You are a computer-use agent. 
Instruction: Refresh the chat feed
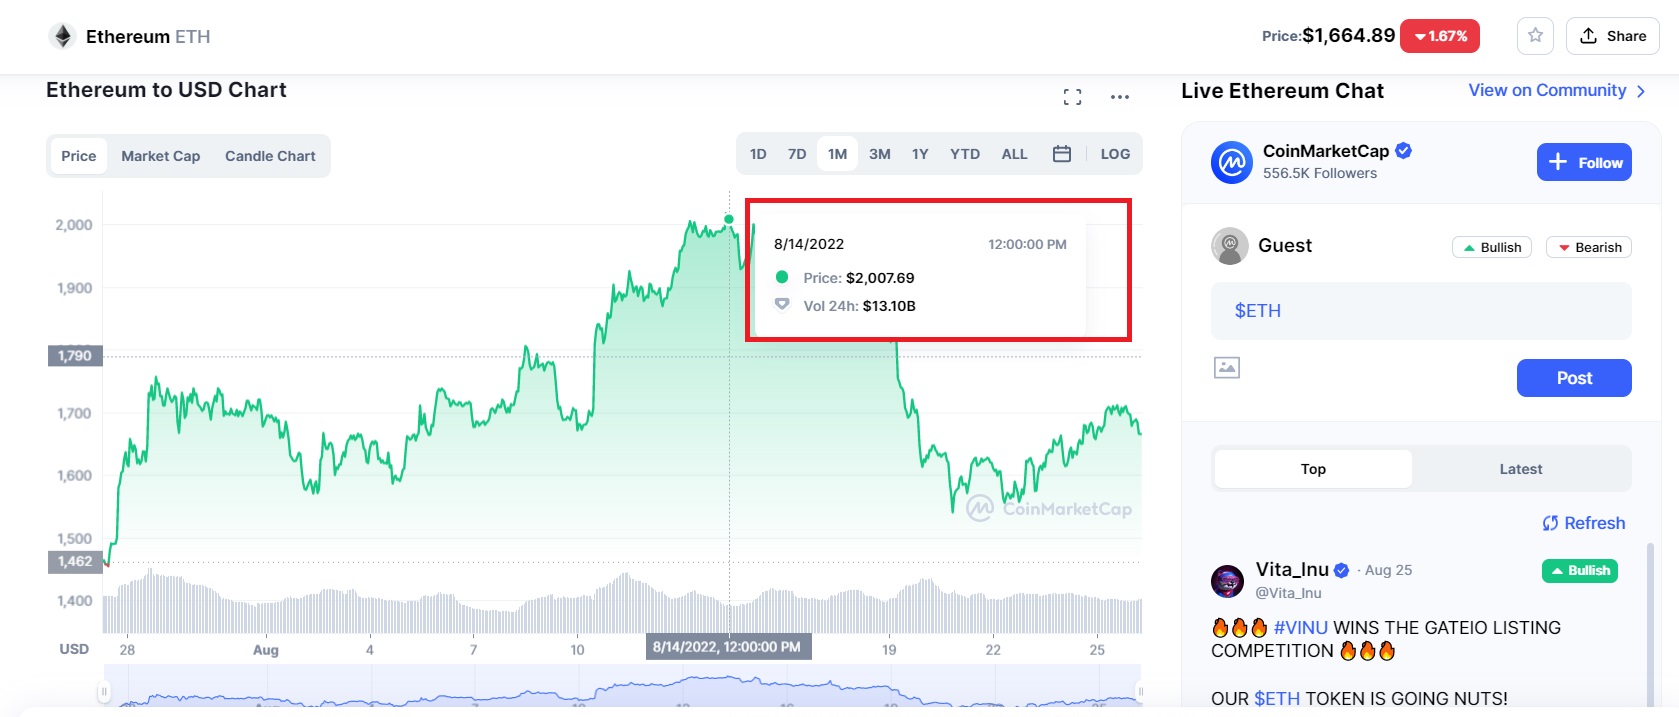[x=1584, y=523]
